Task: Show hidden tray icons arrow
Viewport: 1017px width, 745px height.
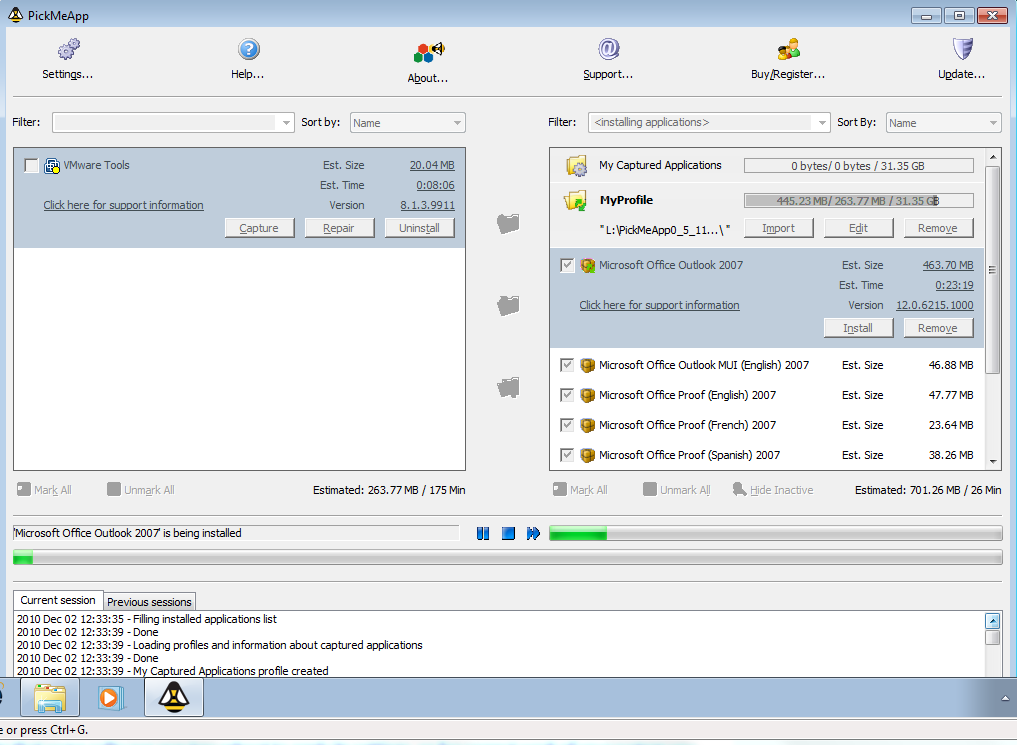Action: 1005,698
